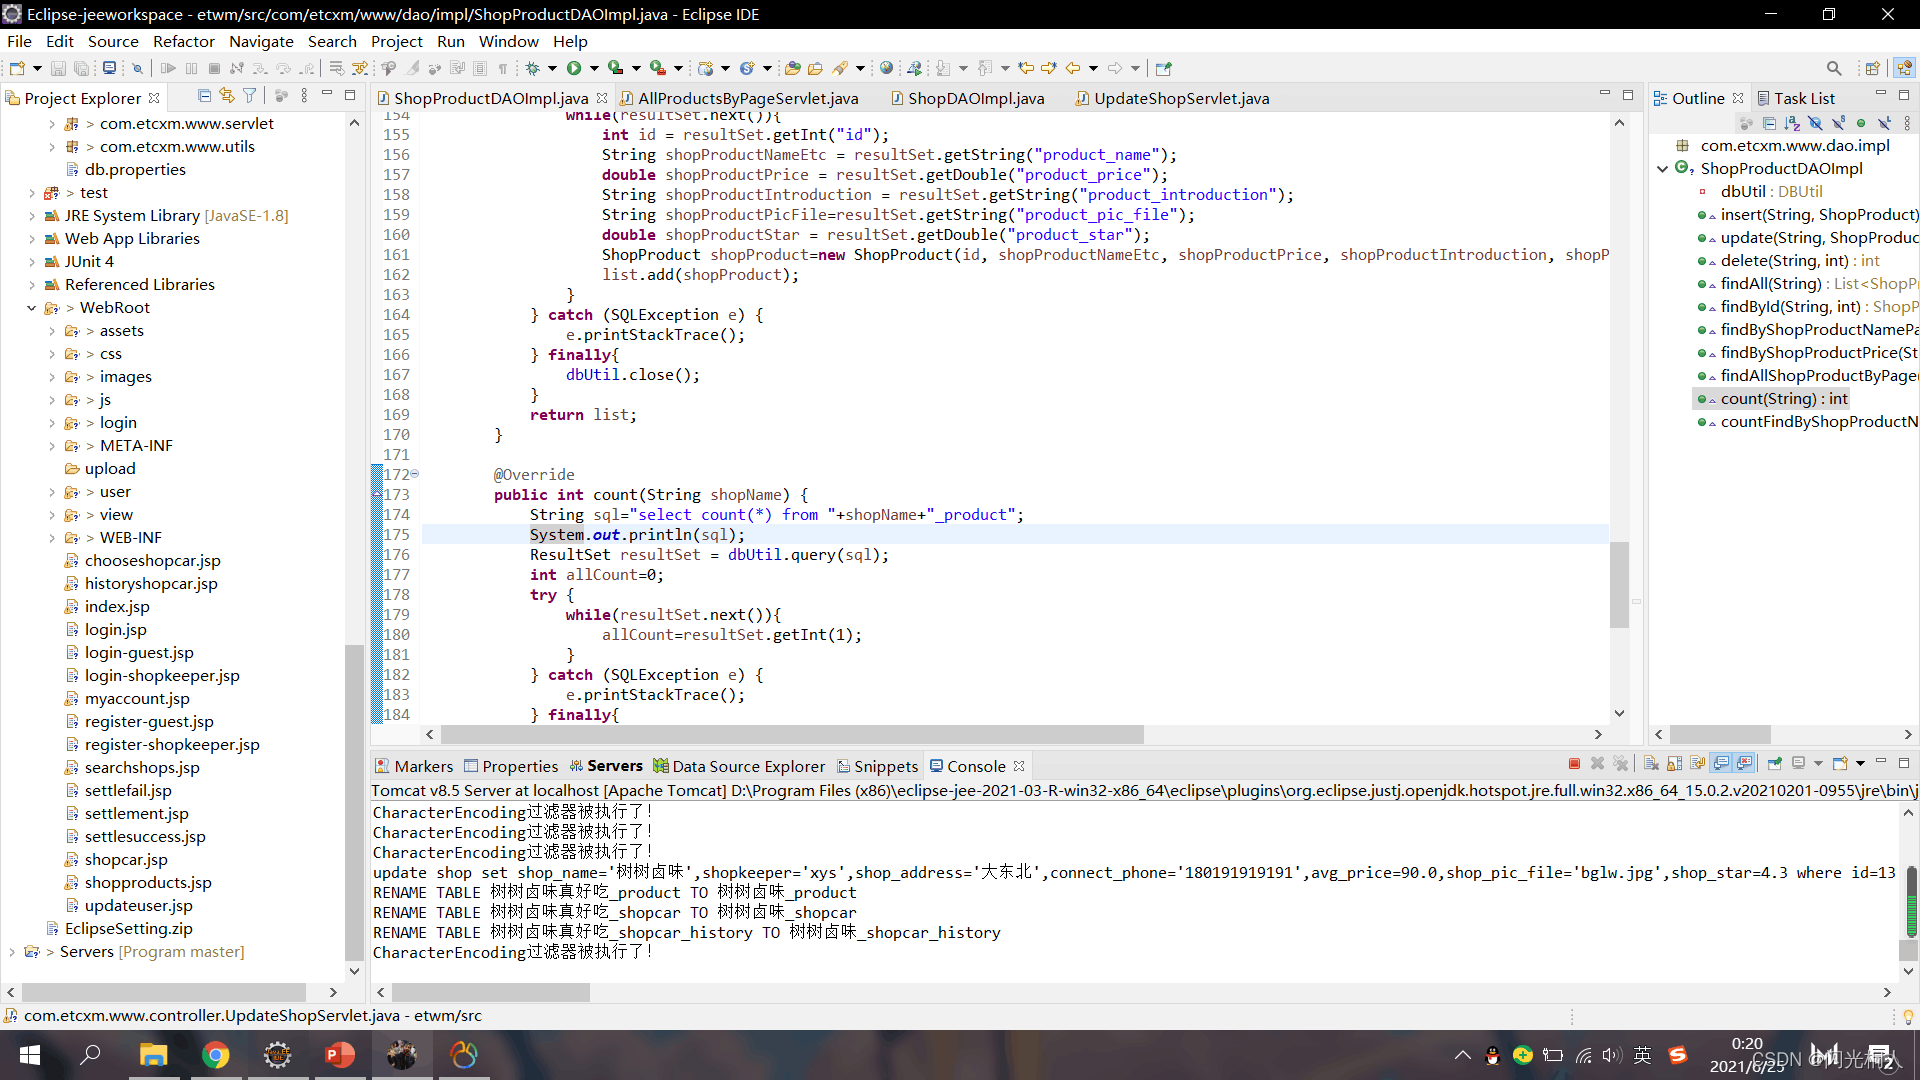Select the Refactor menu item
Screen dimensions: 1920x1080
183,41
